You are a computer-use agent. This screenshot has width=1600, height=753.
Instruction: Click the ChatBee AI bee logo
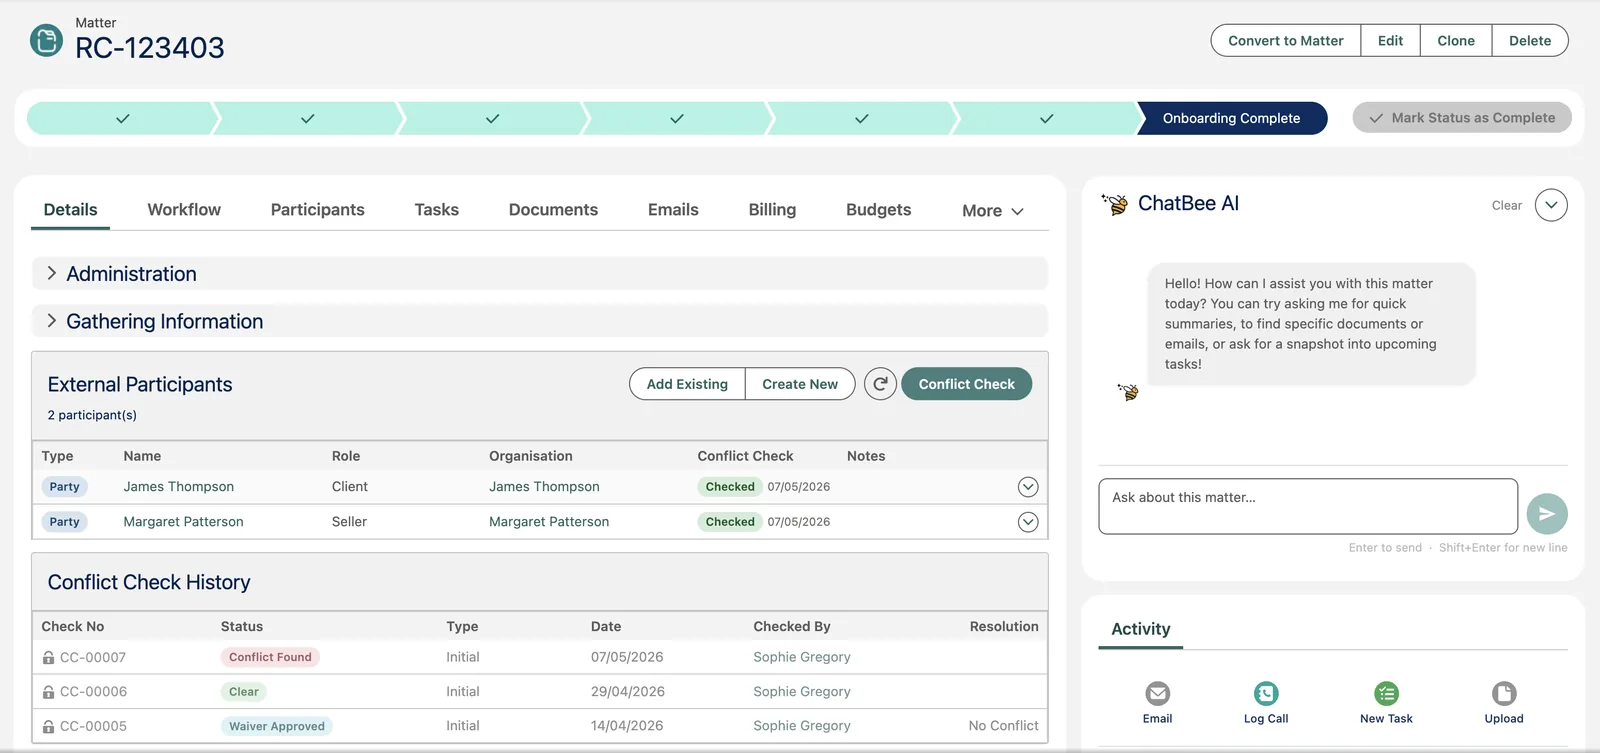point(1115,204)
